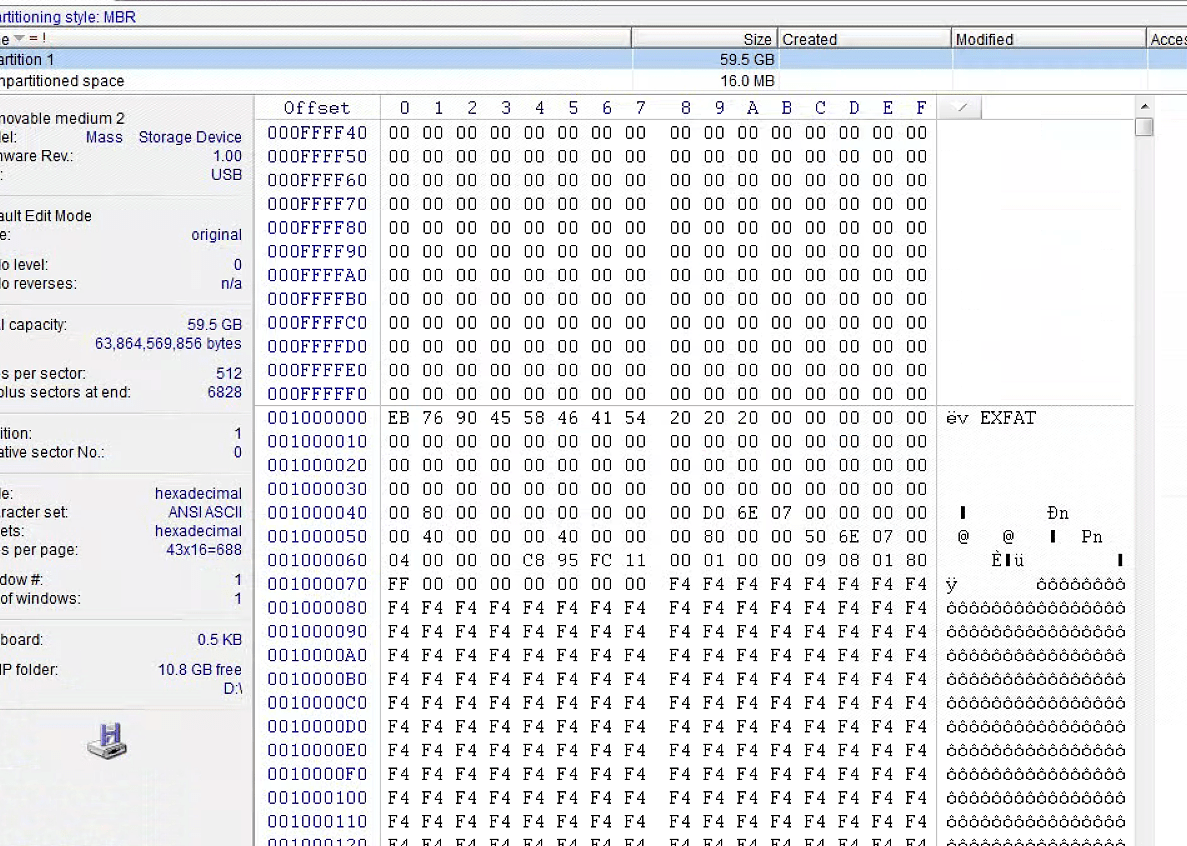Click the Partitioning style: MBR label
Image resolution: width=1187 pixels, height=846 pixels.
point(68,17)
